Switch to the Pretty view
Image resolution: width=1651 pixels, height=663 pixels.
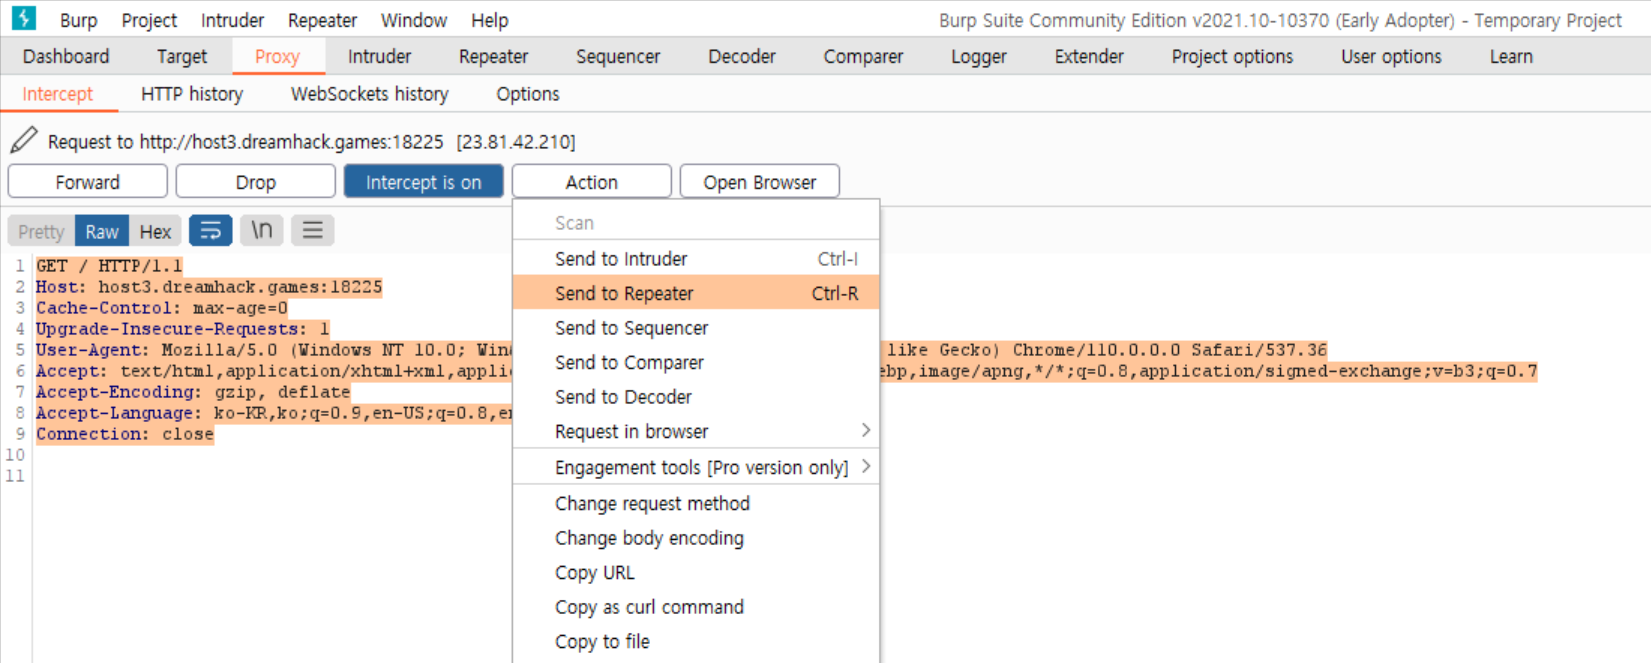(41, 232)
